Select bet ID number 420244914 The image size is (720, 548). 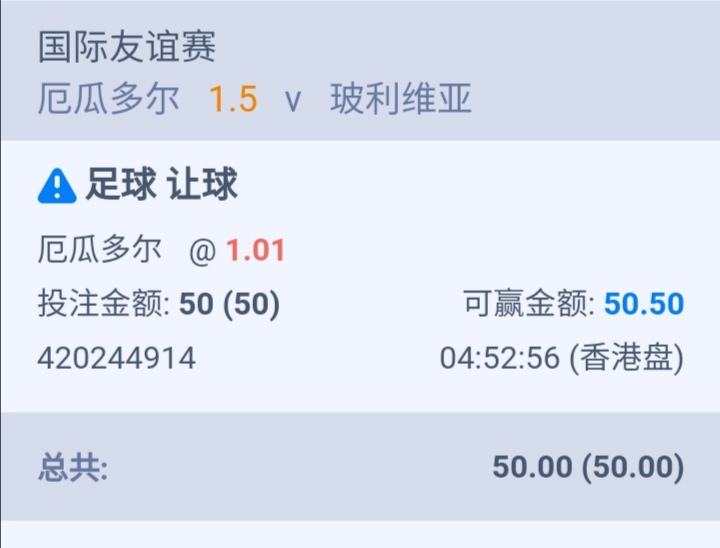tap(116, 358)
